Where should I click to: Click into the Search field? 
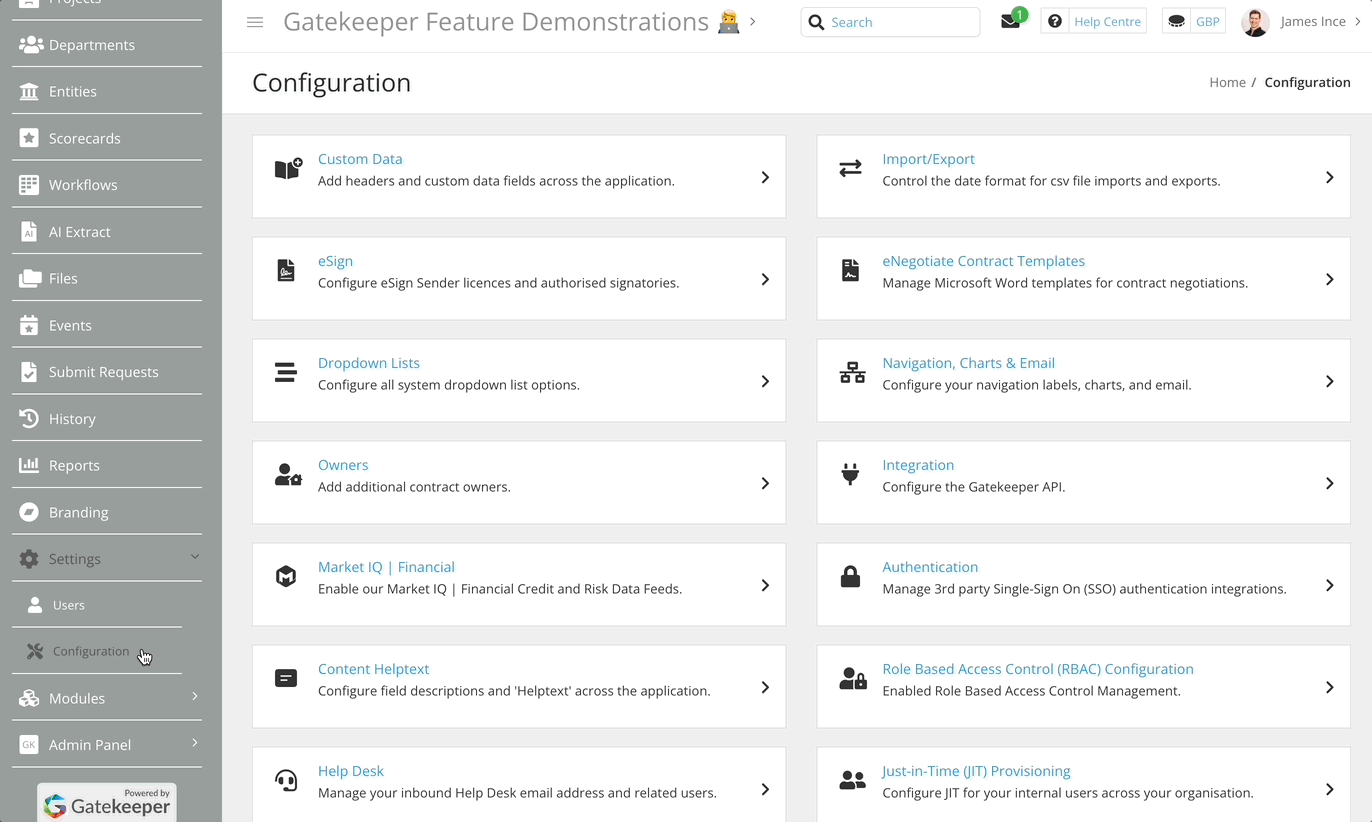pyautogui.click(x=890, y=22)
